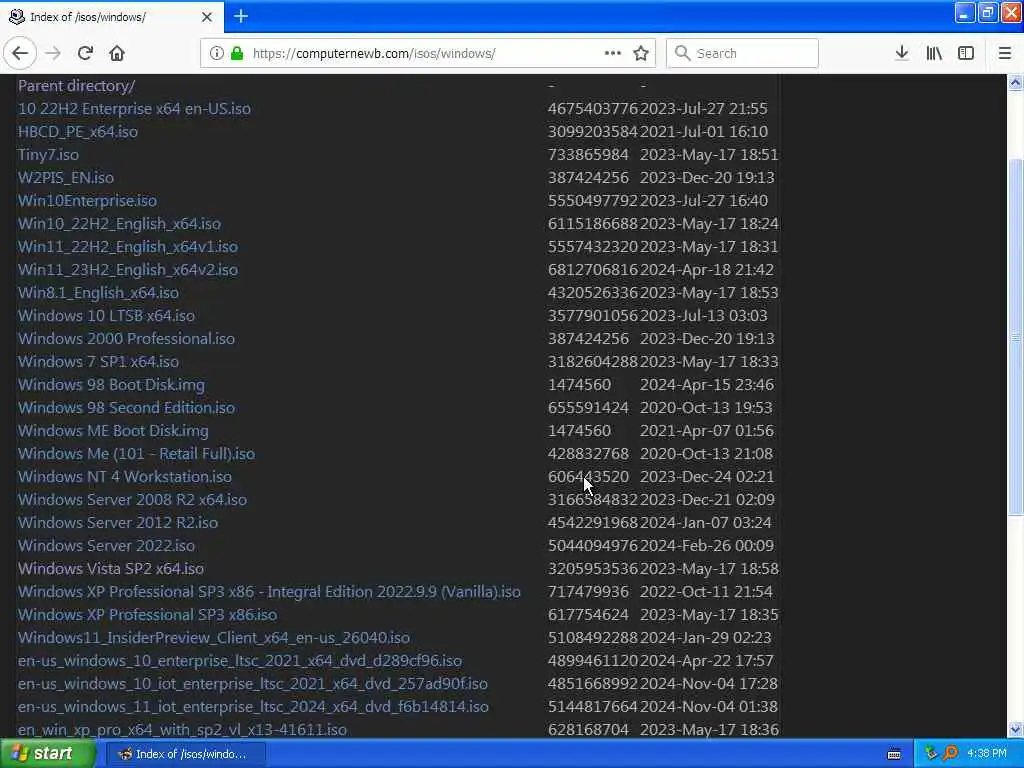Close the Index of /isos/windows/ tab
This screenshot has width=1024, height=768.
207,17
